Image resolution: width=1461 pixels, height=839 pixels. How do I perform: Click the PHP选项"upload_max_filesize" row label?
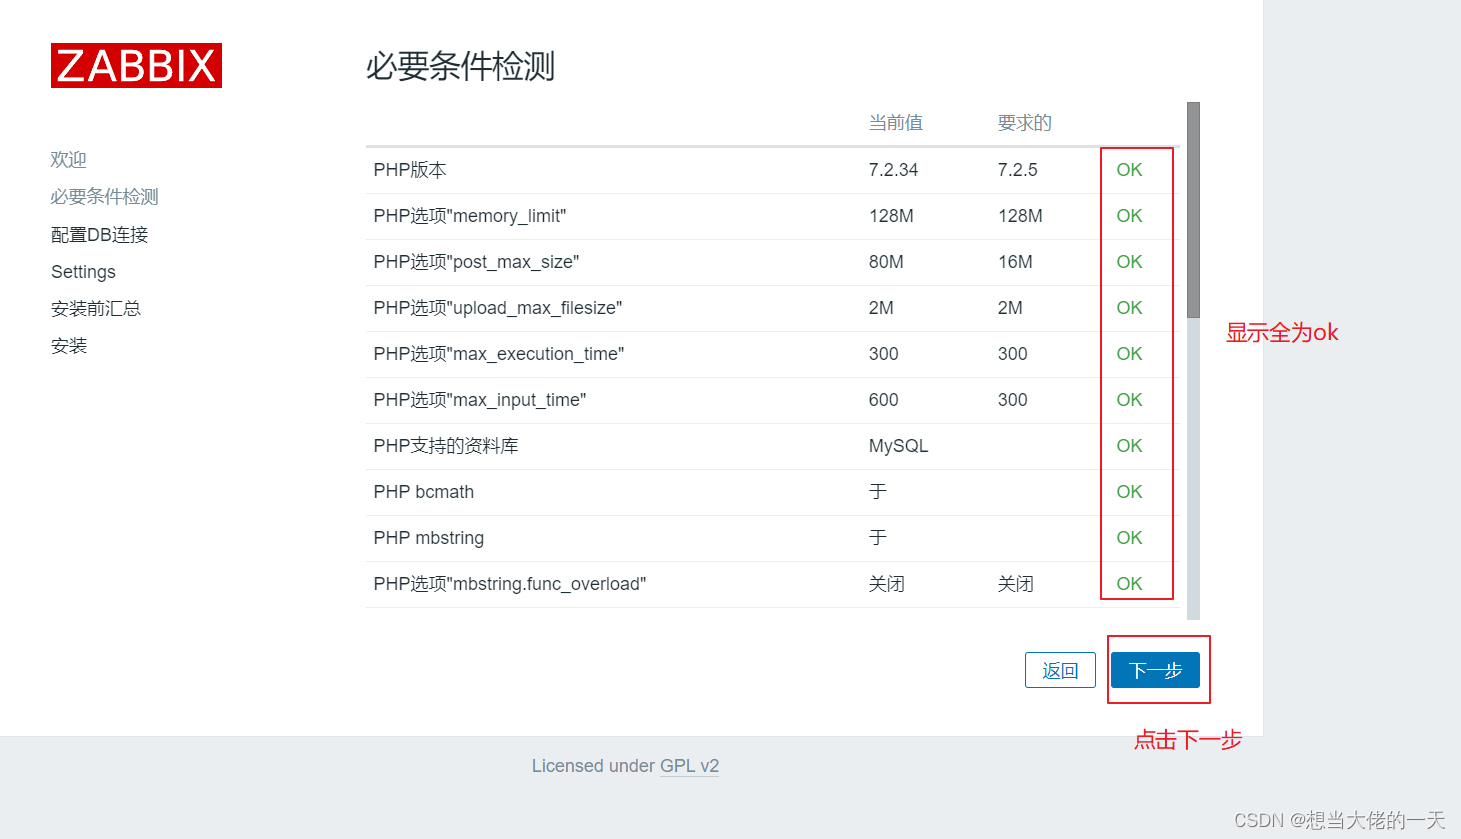point(498,308)
